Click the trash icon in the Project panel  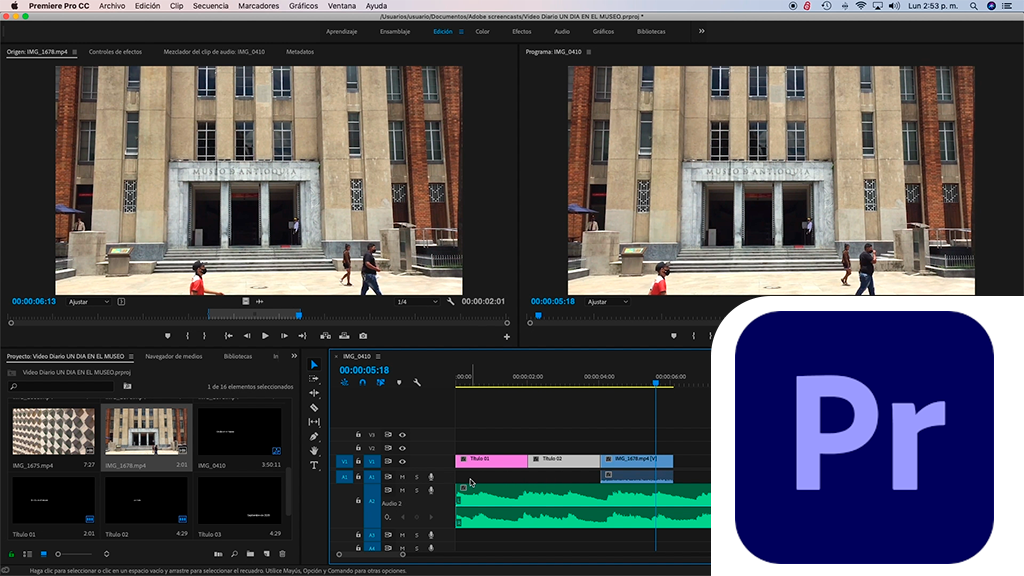282,554
